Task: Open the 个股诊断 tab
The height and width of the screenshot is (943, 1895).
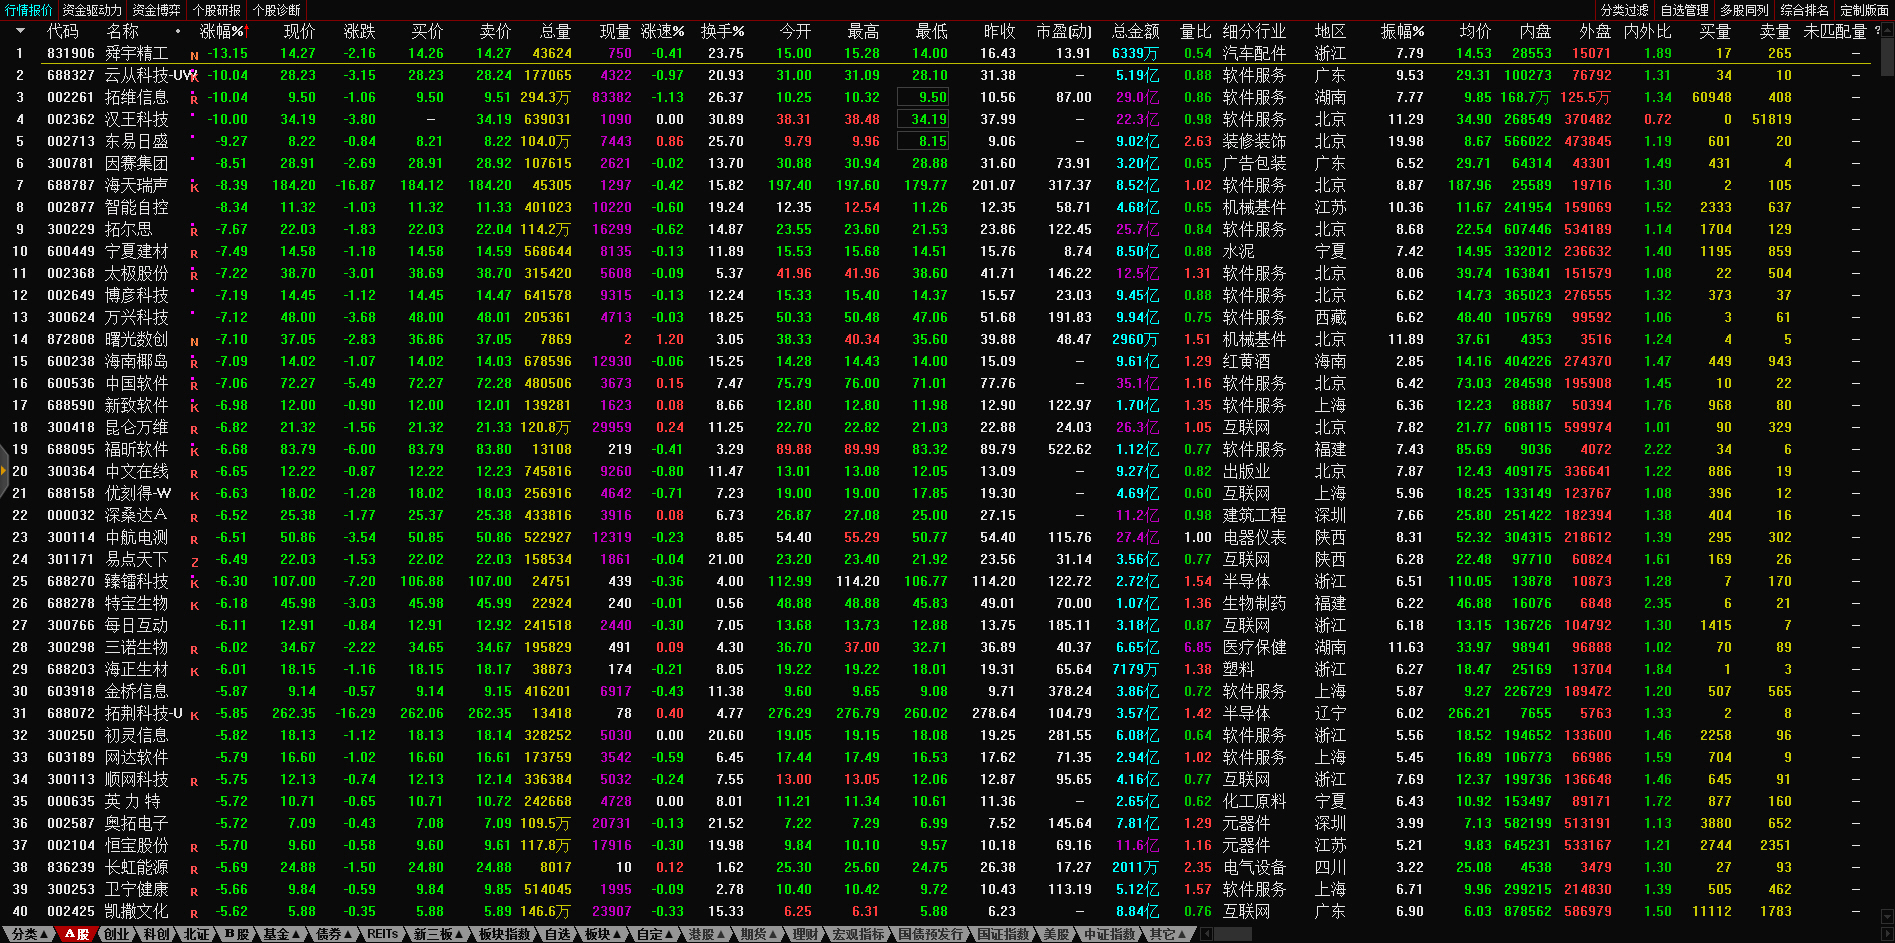Action: [x=277, y=10]
